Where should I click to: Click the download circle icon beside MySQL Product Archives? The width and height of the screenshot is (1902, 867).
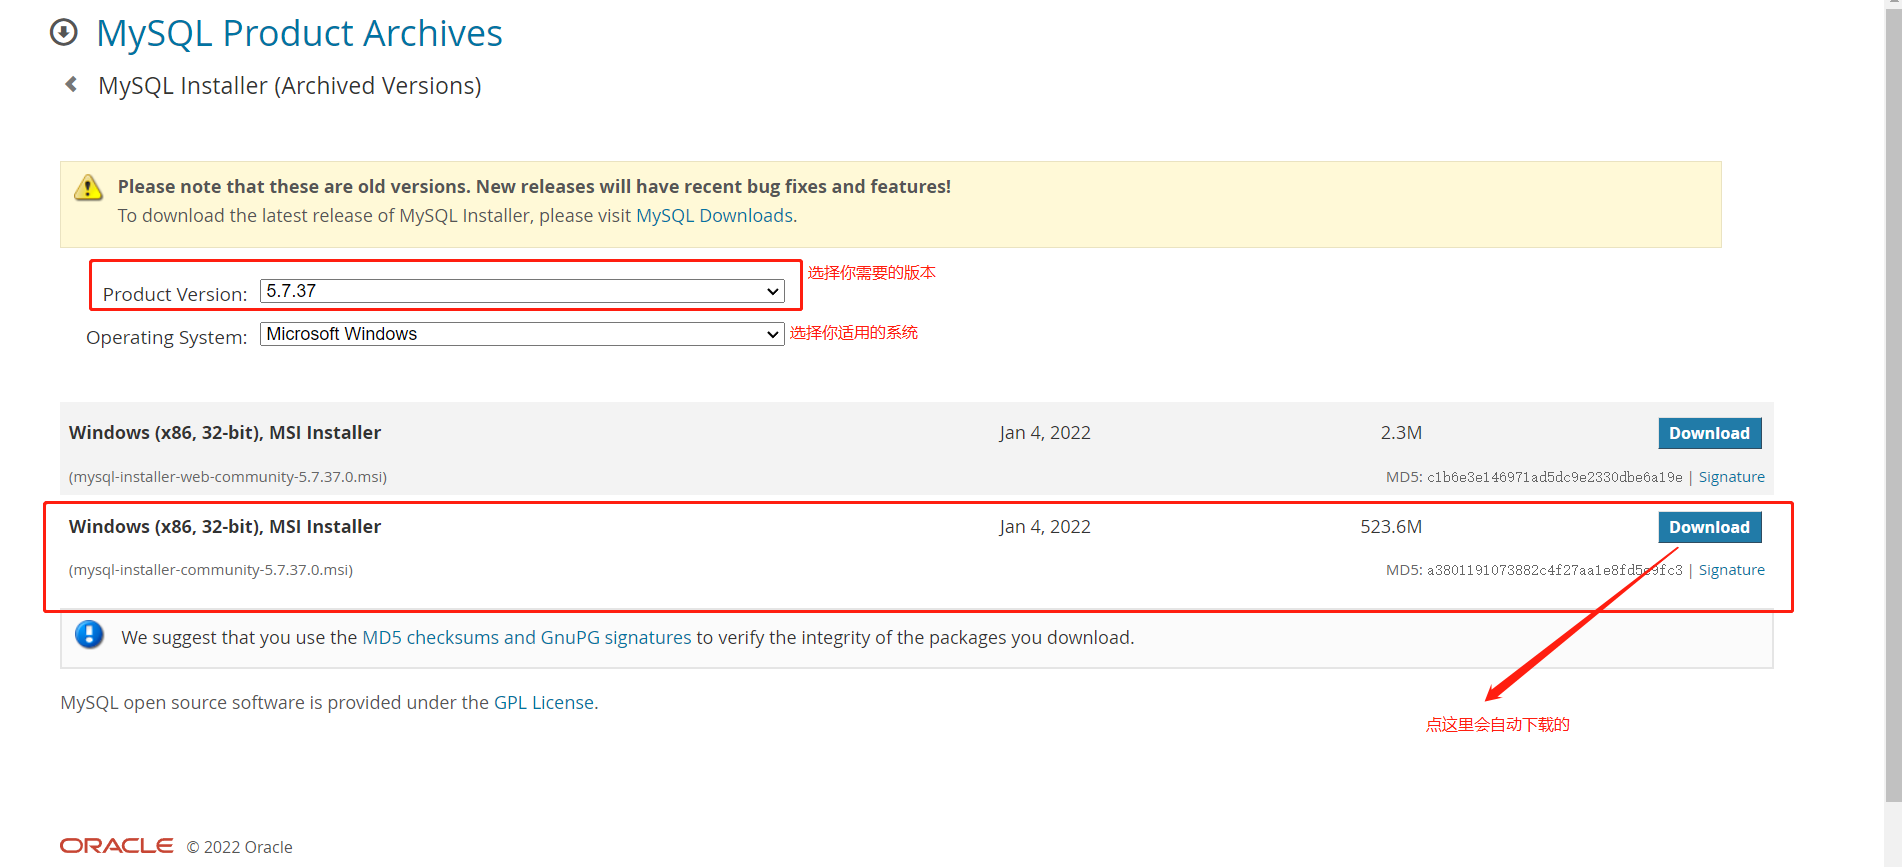tap(64, 33)
